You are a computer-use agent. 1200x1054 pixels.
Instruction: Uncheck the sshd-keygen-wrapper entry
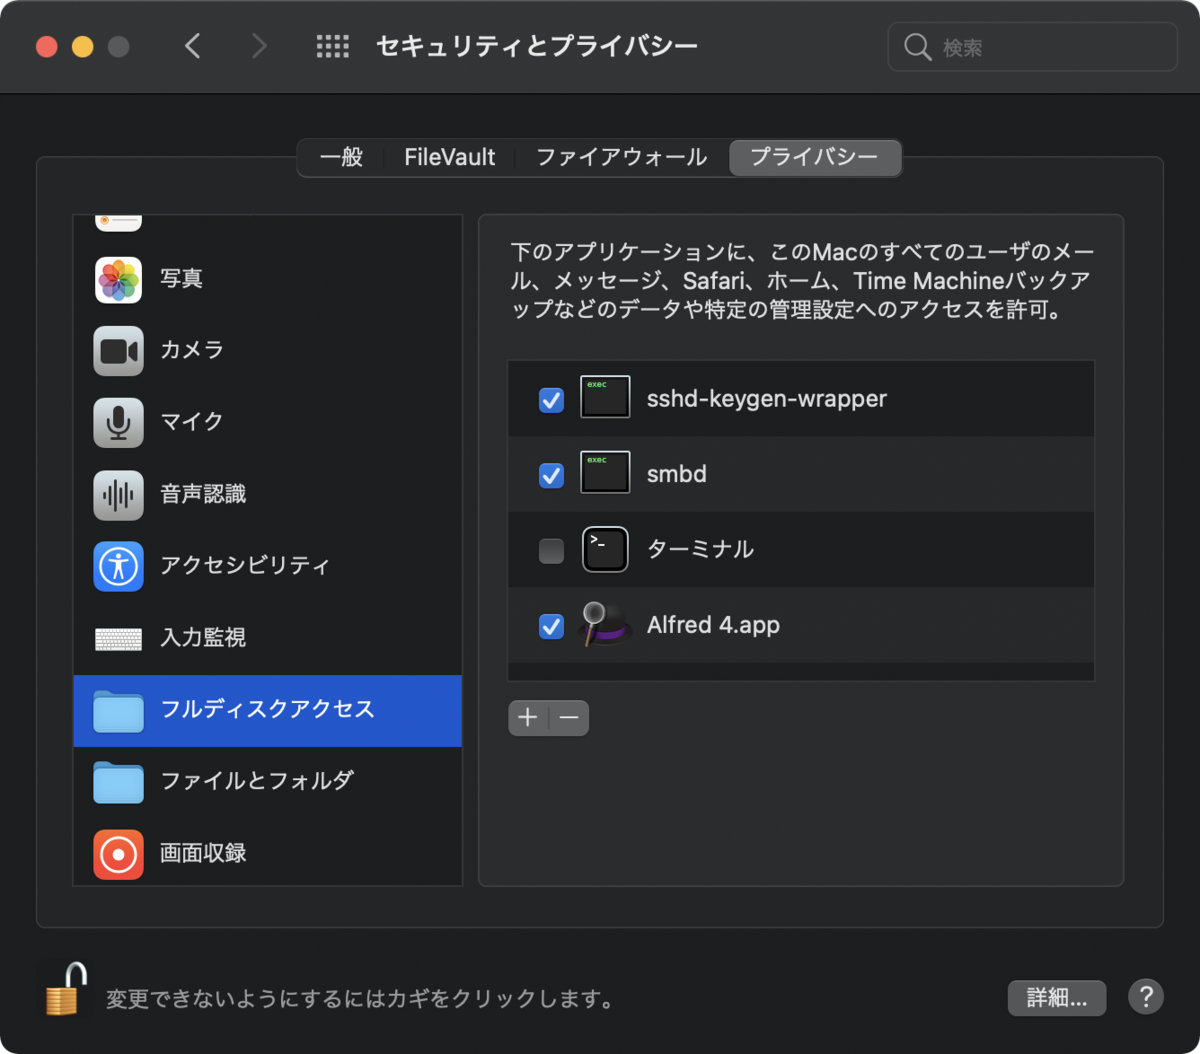551,400
